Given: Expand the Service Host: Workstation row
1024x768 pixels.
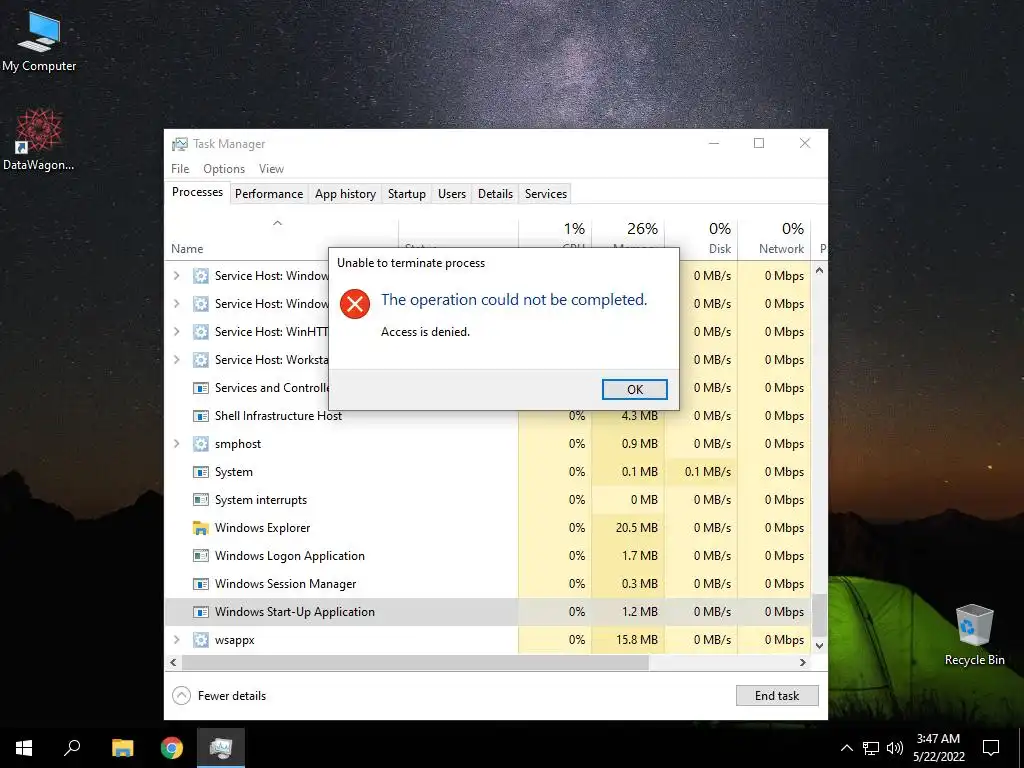Looking at the screenshot, I should pyautogui.click(x=176, y=360).
